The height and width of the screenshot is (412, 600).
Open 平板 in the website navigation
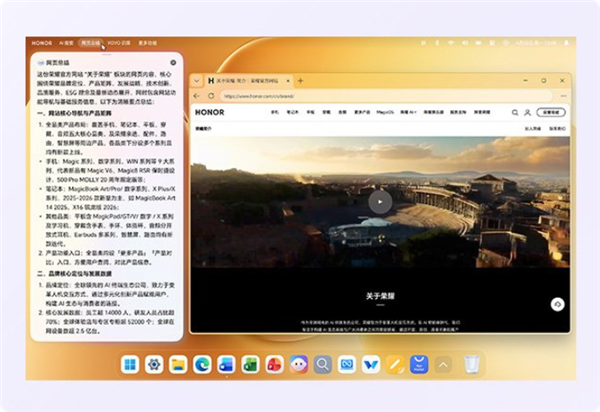pos(310,112)
